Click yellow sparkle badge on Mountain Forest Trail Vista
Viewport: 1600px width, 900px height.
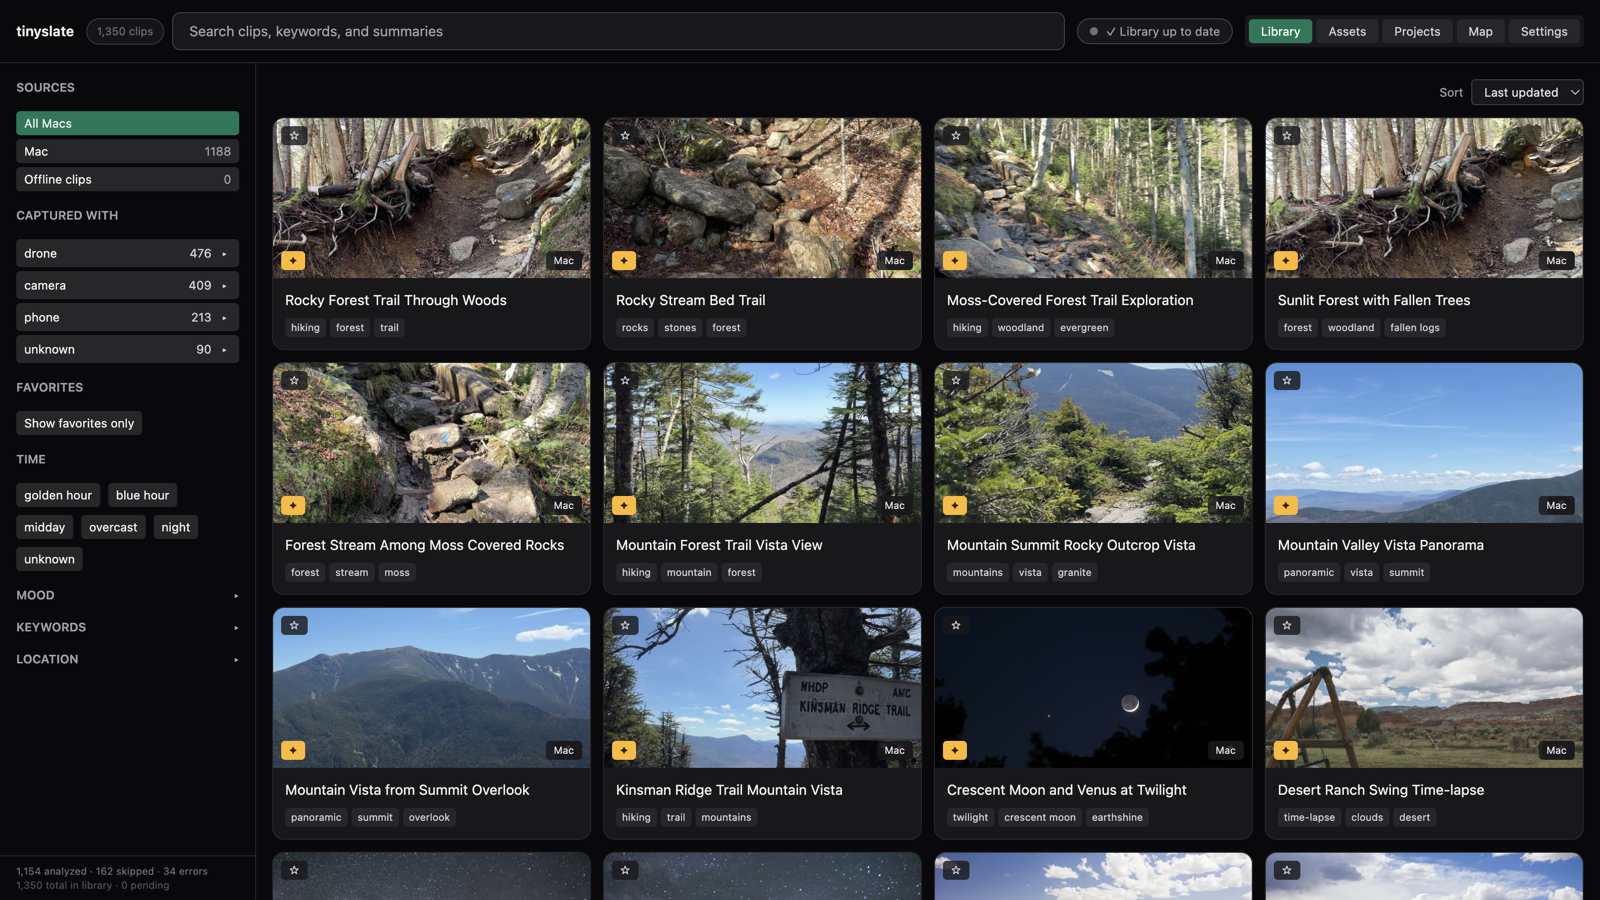[x=624, y=506]
